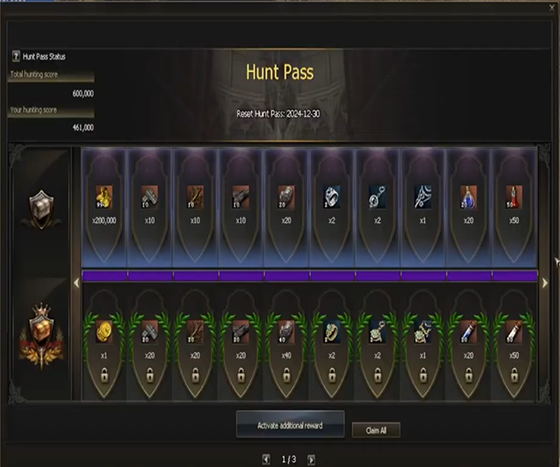Show next rewards with right arrow

point(545,283)
